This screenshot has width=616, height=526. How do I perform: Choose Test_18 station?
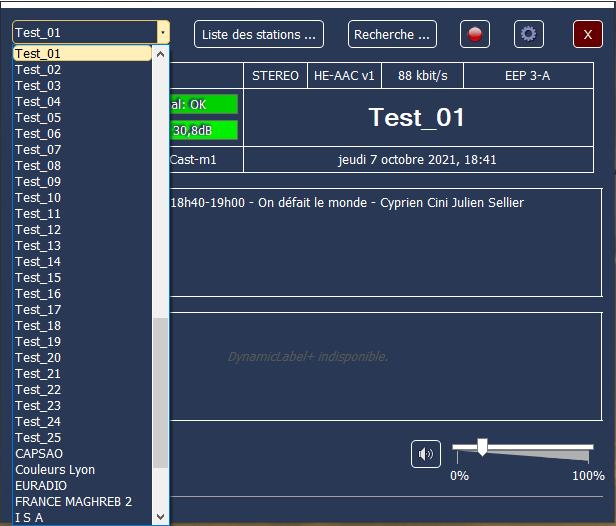[x=82, y=326]
